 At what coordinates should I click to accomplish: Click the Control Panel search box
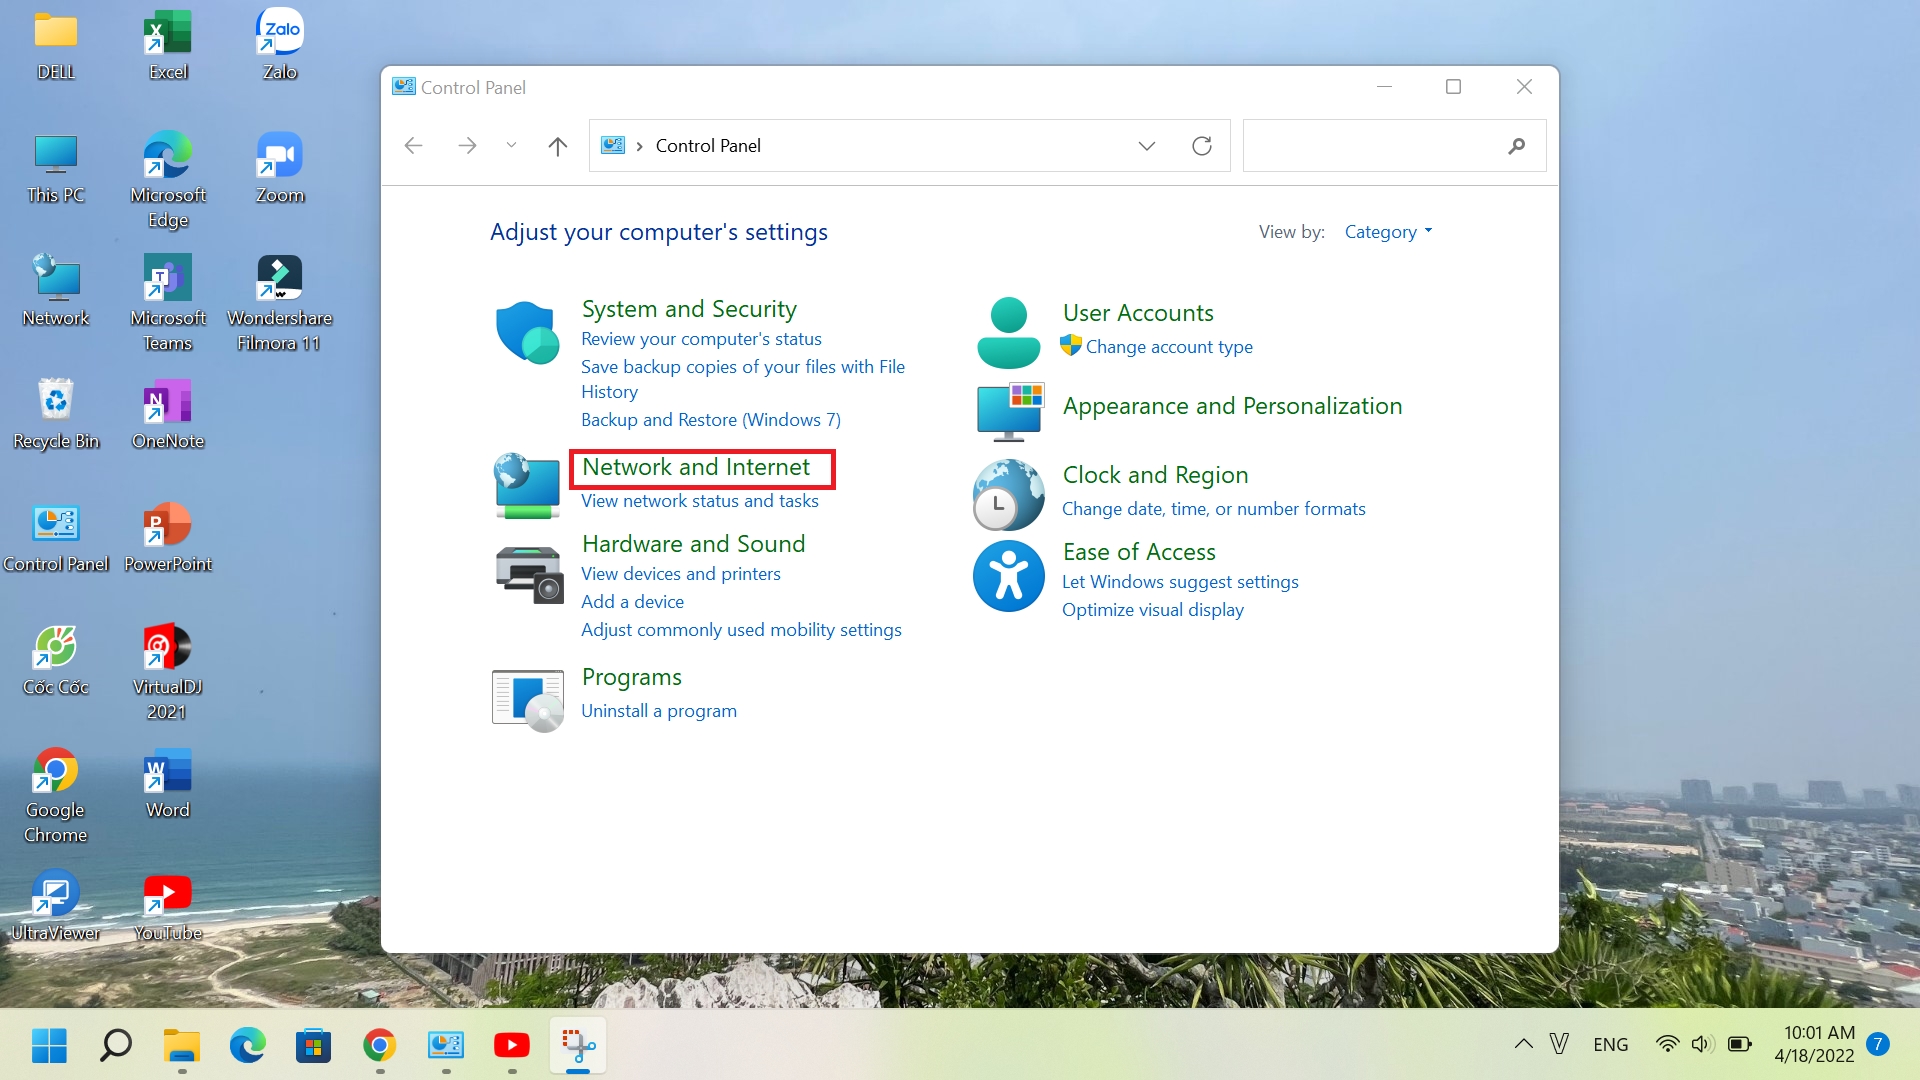1375,146
